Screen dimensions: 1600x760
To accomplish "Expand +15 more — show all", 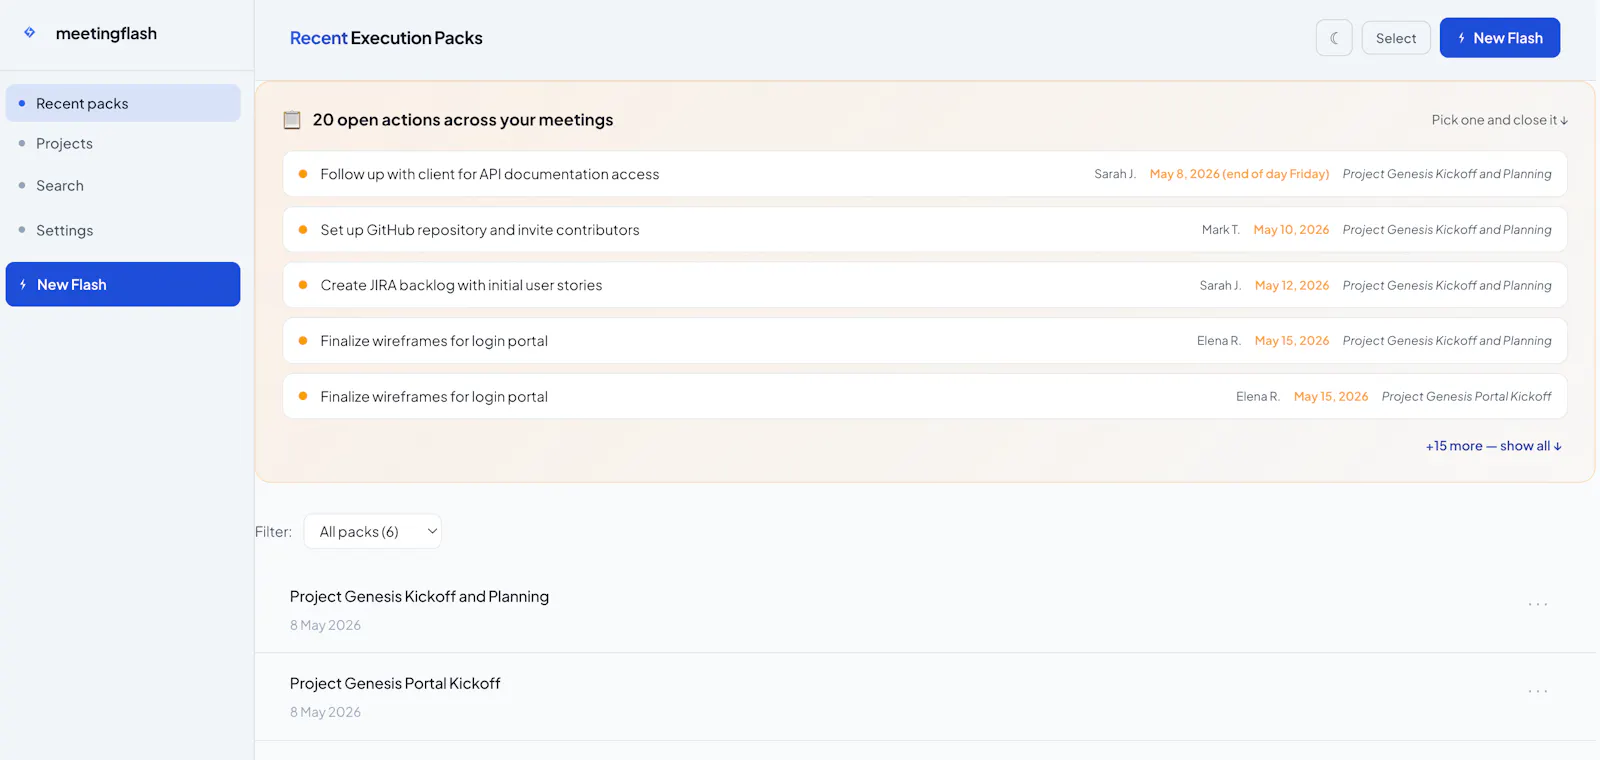I will (x=1493, y=446).
